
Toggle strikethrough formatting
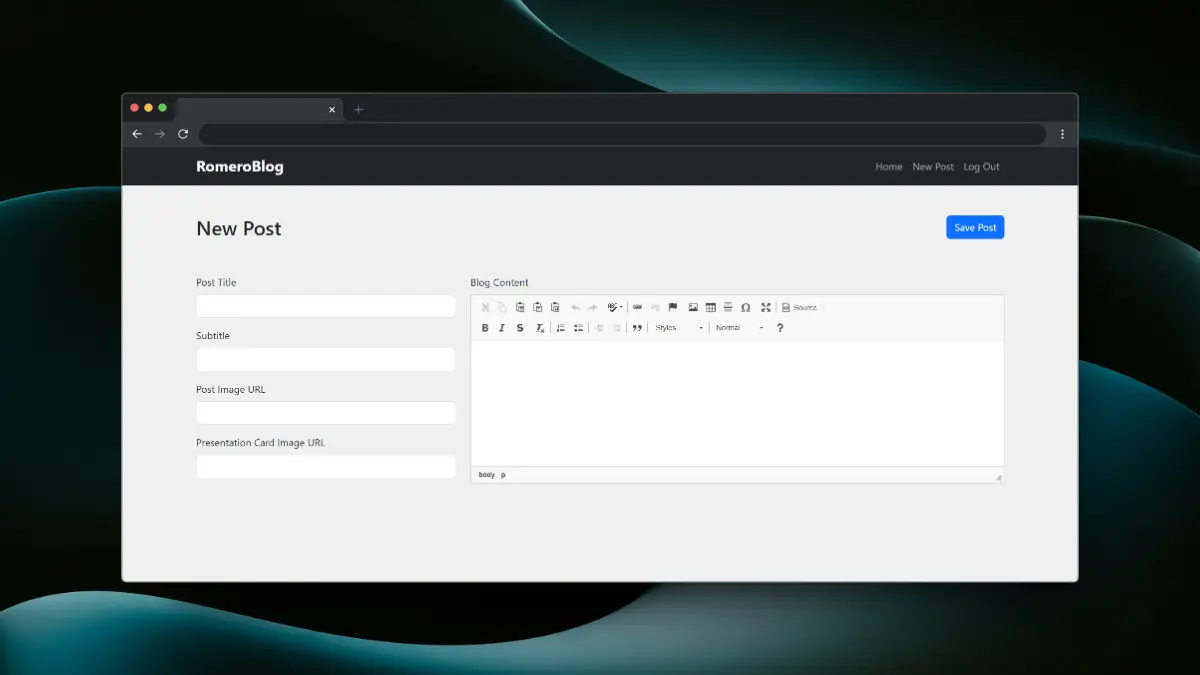pos(520,328)
